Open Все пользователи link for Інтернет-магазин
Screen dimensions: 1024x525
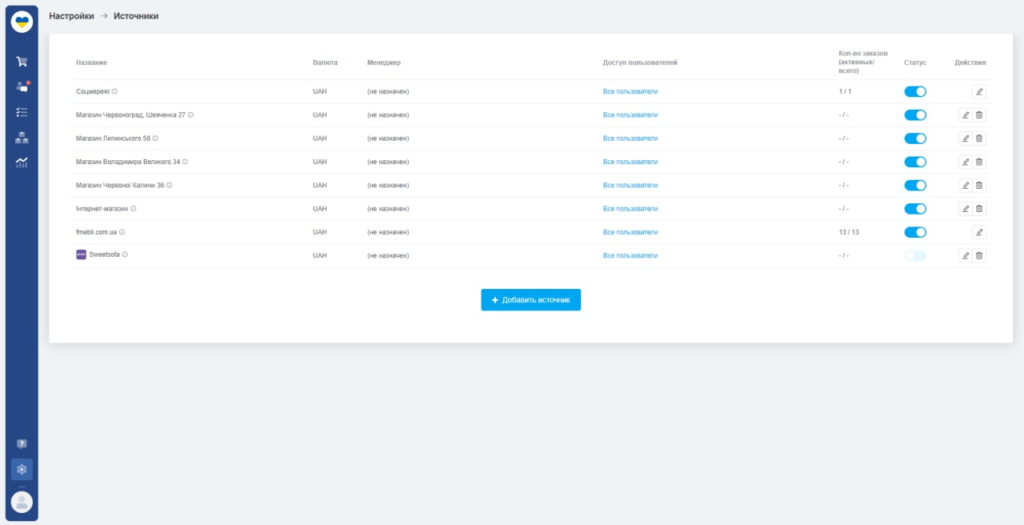pos(630,209)
